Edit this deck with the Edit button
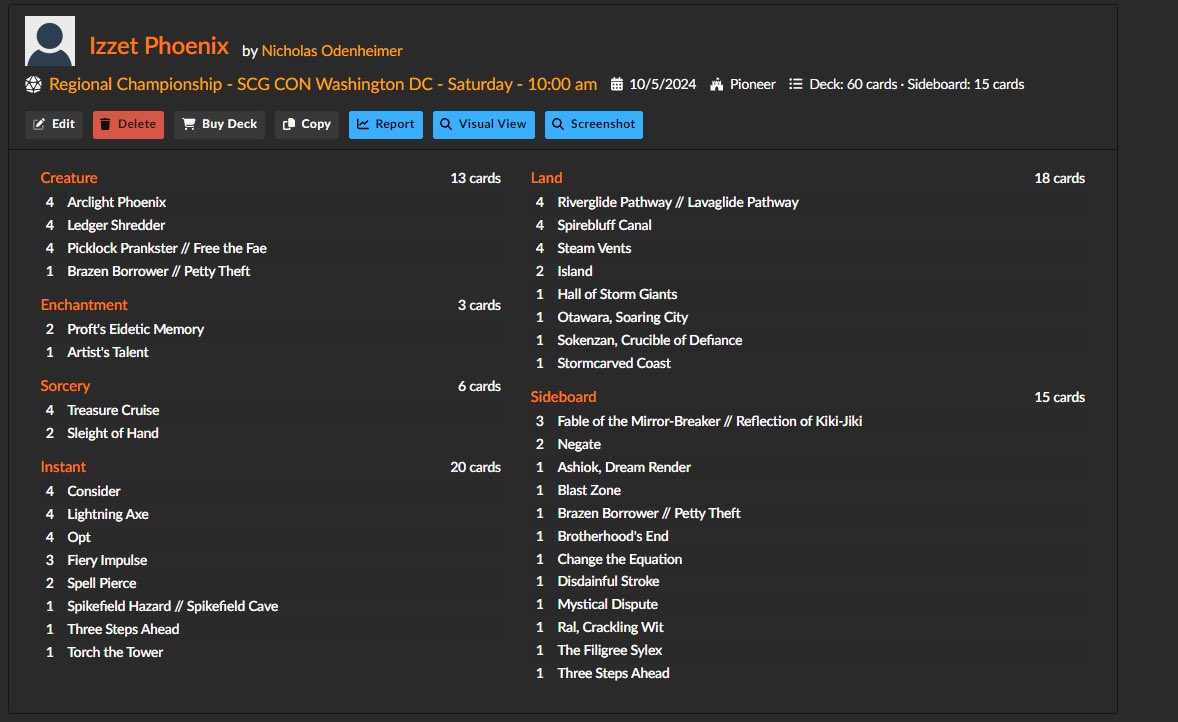 54,124
